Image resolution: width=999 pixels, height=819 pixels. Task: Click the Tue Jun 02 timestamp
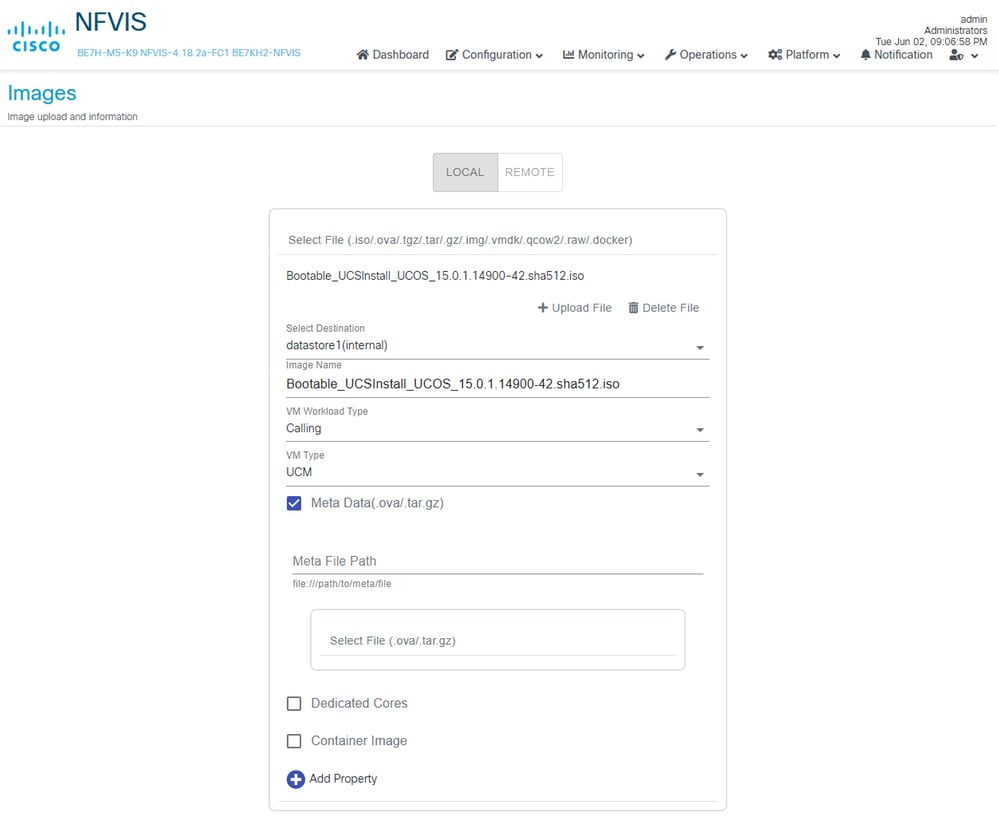[x=931, y=41]
